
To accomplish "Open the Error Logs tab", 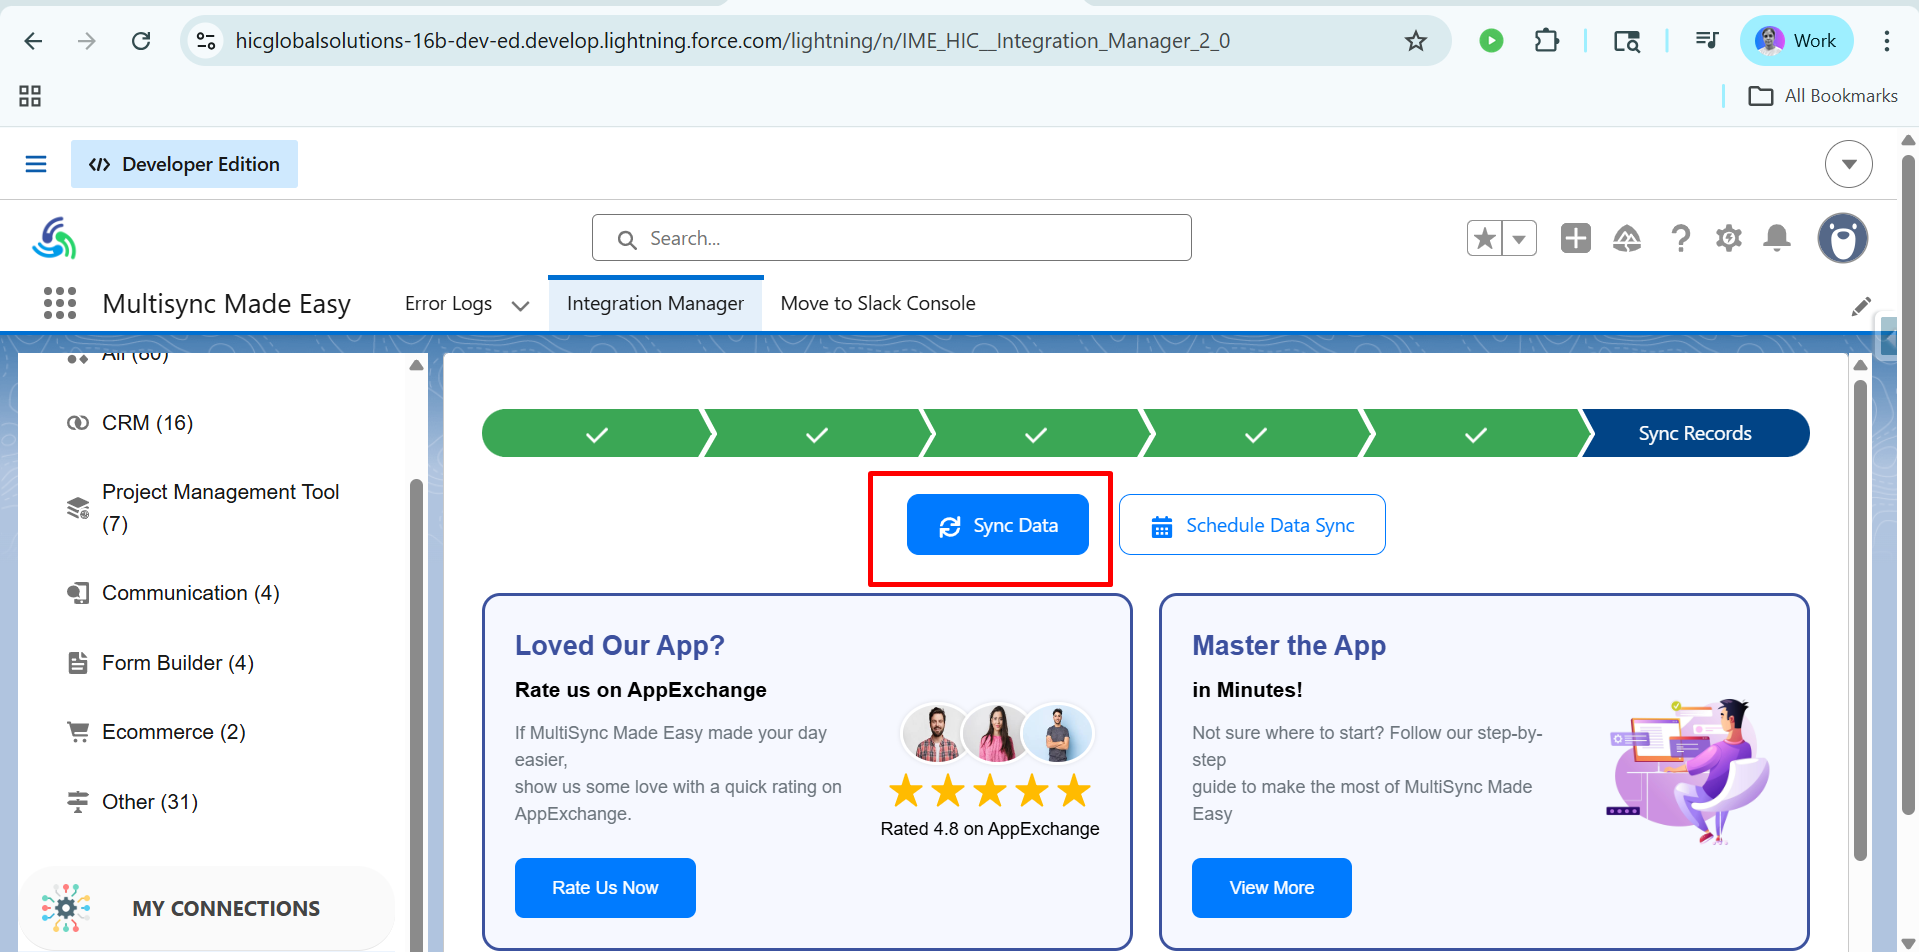I will click(x=448, y=303).
